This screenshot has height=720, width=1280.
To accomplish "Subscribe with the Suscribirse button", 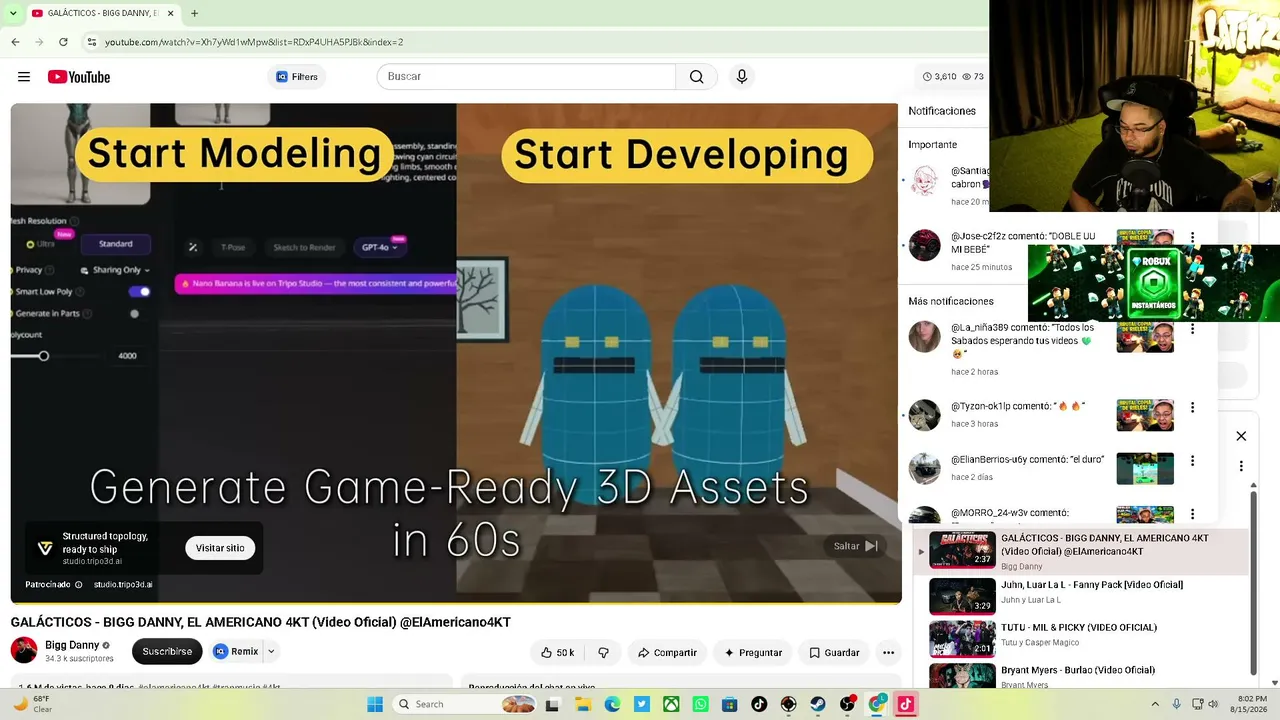I will [167, 651].
